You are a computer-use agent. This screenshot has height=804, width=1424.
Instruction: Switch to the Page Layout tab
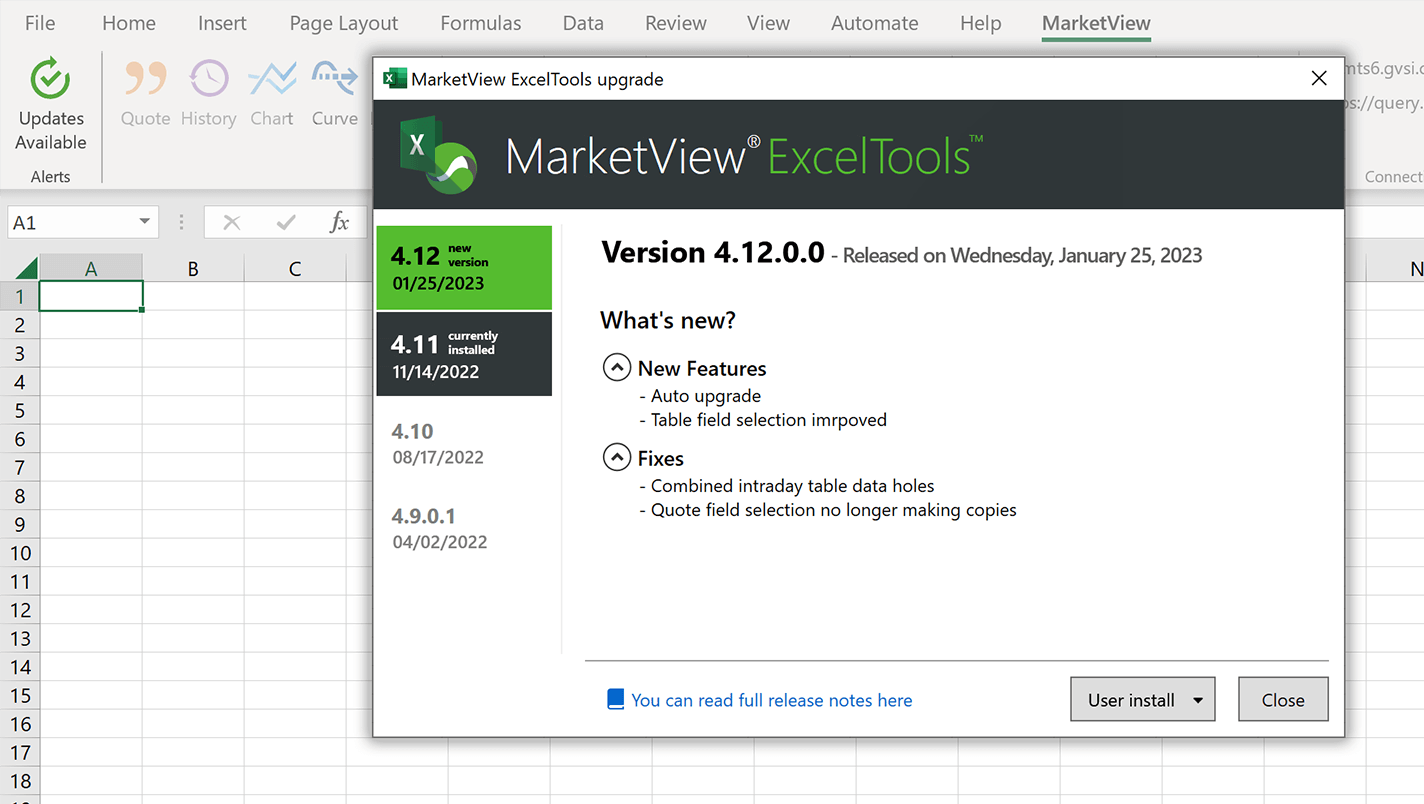[344, 23]
